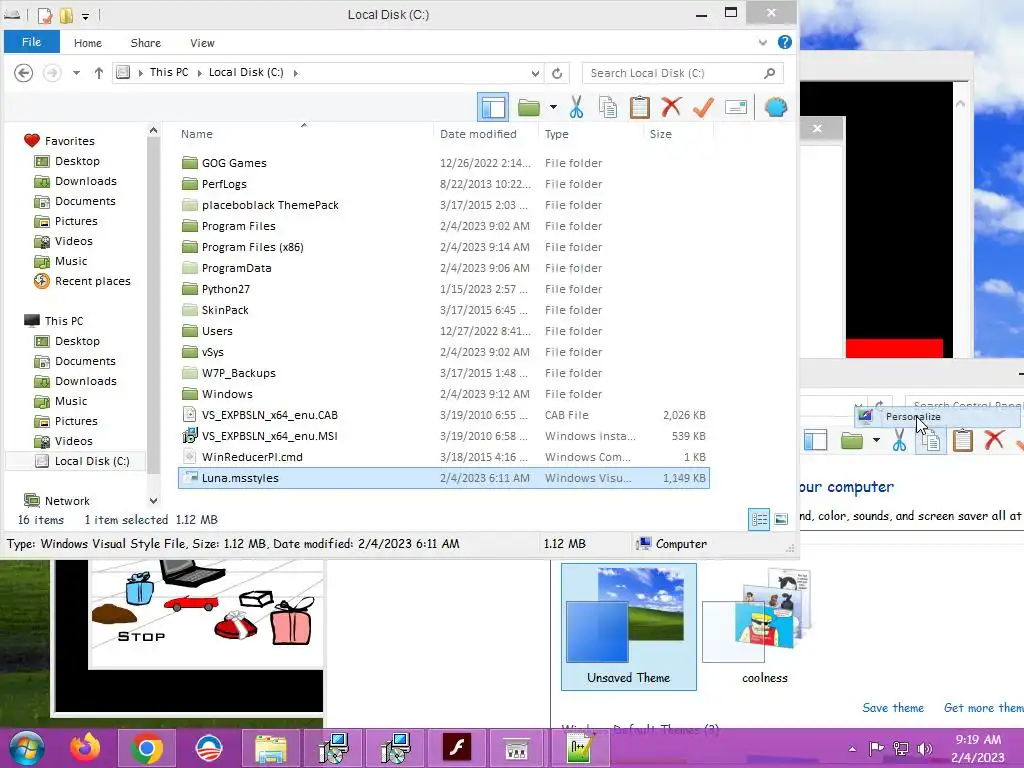Show hidden tray icons arrow
Image resolution: width=1024 pixels, height=768 pixels.
pyautogui.click(x=852, y=748)
